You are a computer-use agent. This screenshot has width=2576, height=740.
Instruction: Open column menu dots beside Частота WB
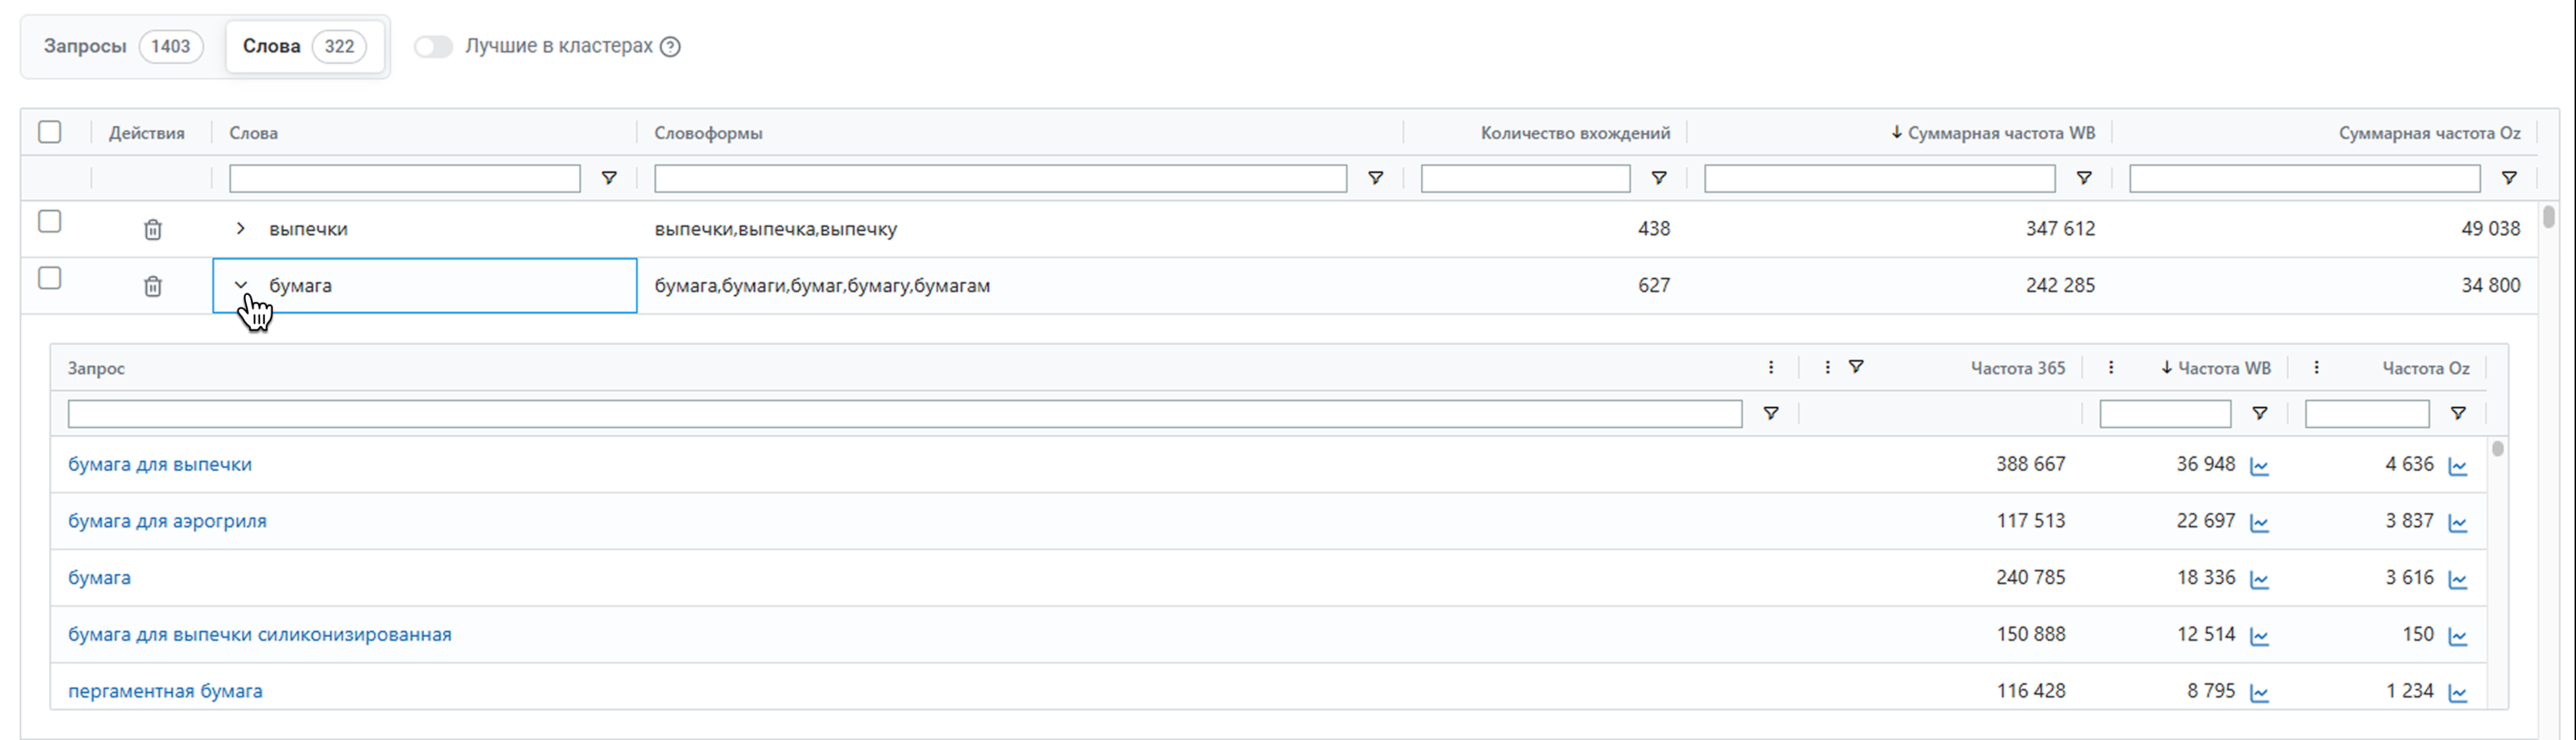[x=2110, y=368]
